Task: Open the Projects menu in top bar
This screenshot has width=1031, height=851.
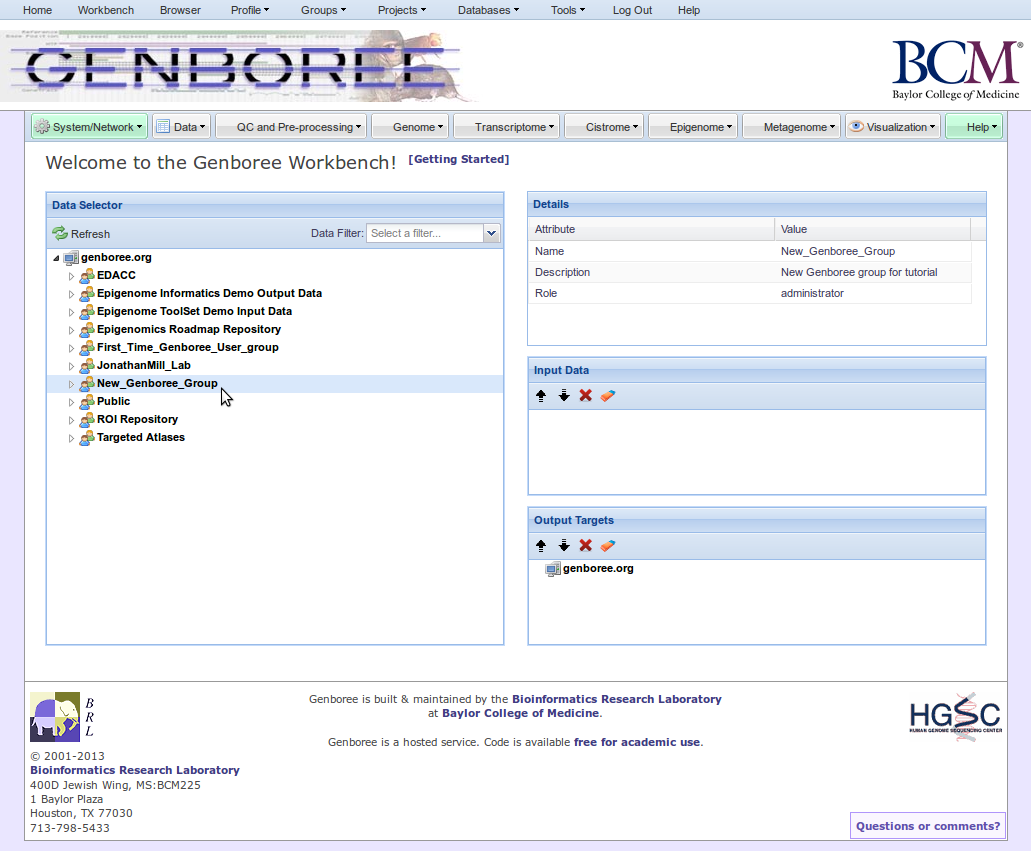Action: 403,10
